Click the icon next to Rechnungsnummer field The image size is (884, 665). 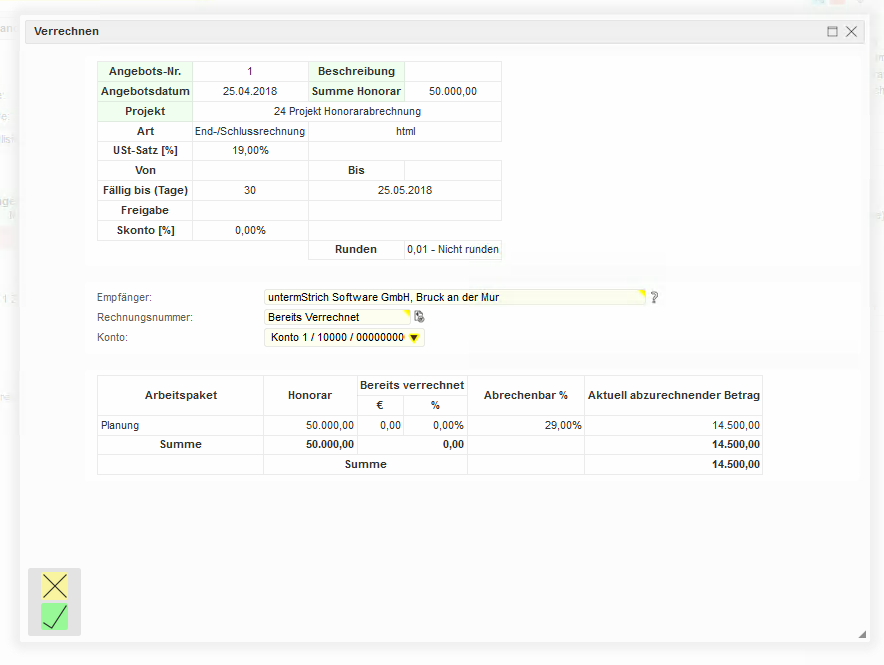click(x=420, y=317)
